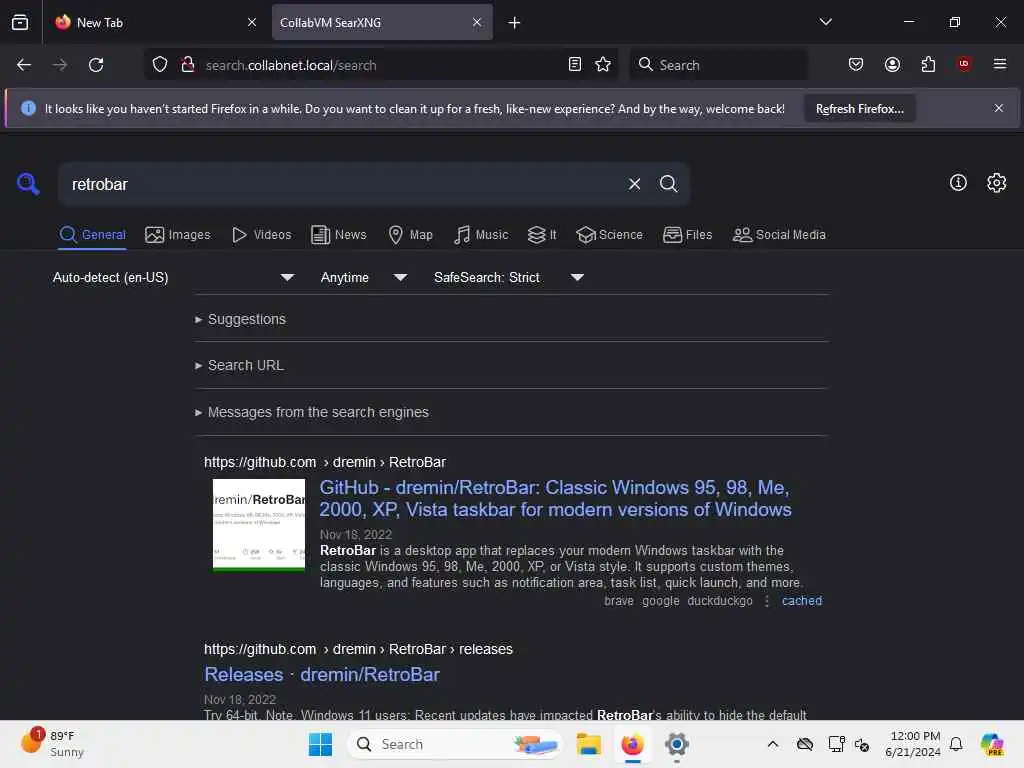
Task: Open uBlock Origin extension icon
Action: [964, 64]
